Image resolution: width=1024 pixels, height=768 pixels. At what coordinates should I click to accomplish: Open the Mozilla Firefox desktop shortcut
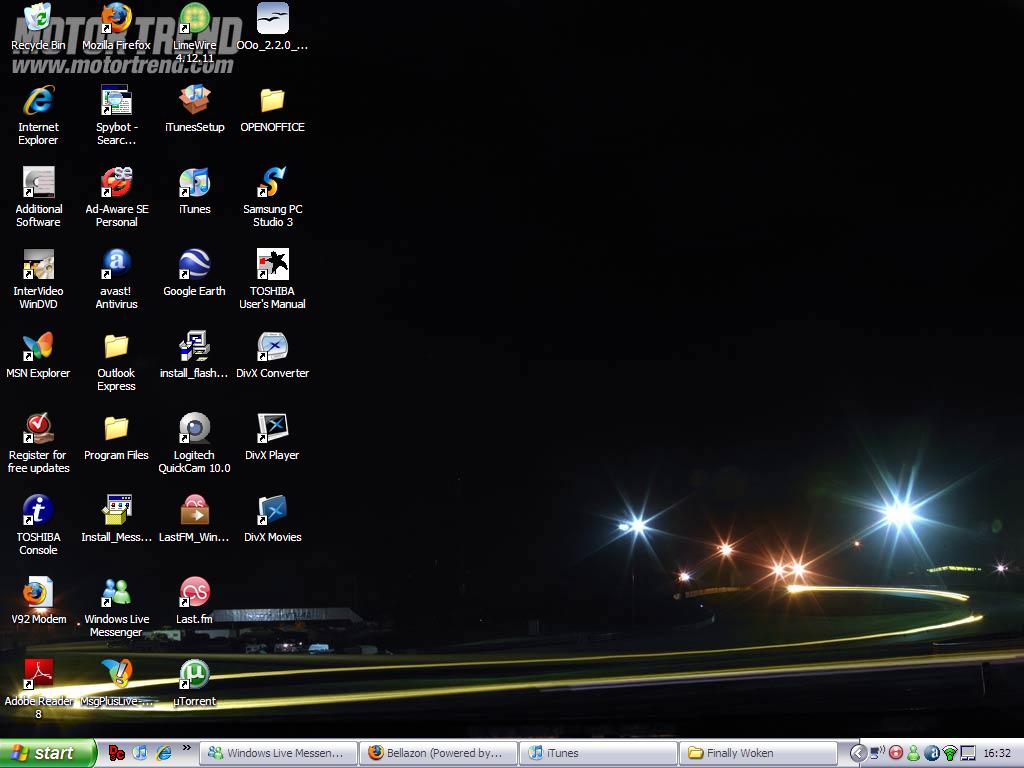click(116, 20)
